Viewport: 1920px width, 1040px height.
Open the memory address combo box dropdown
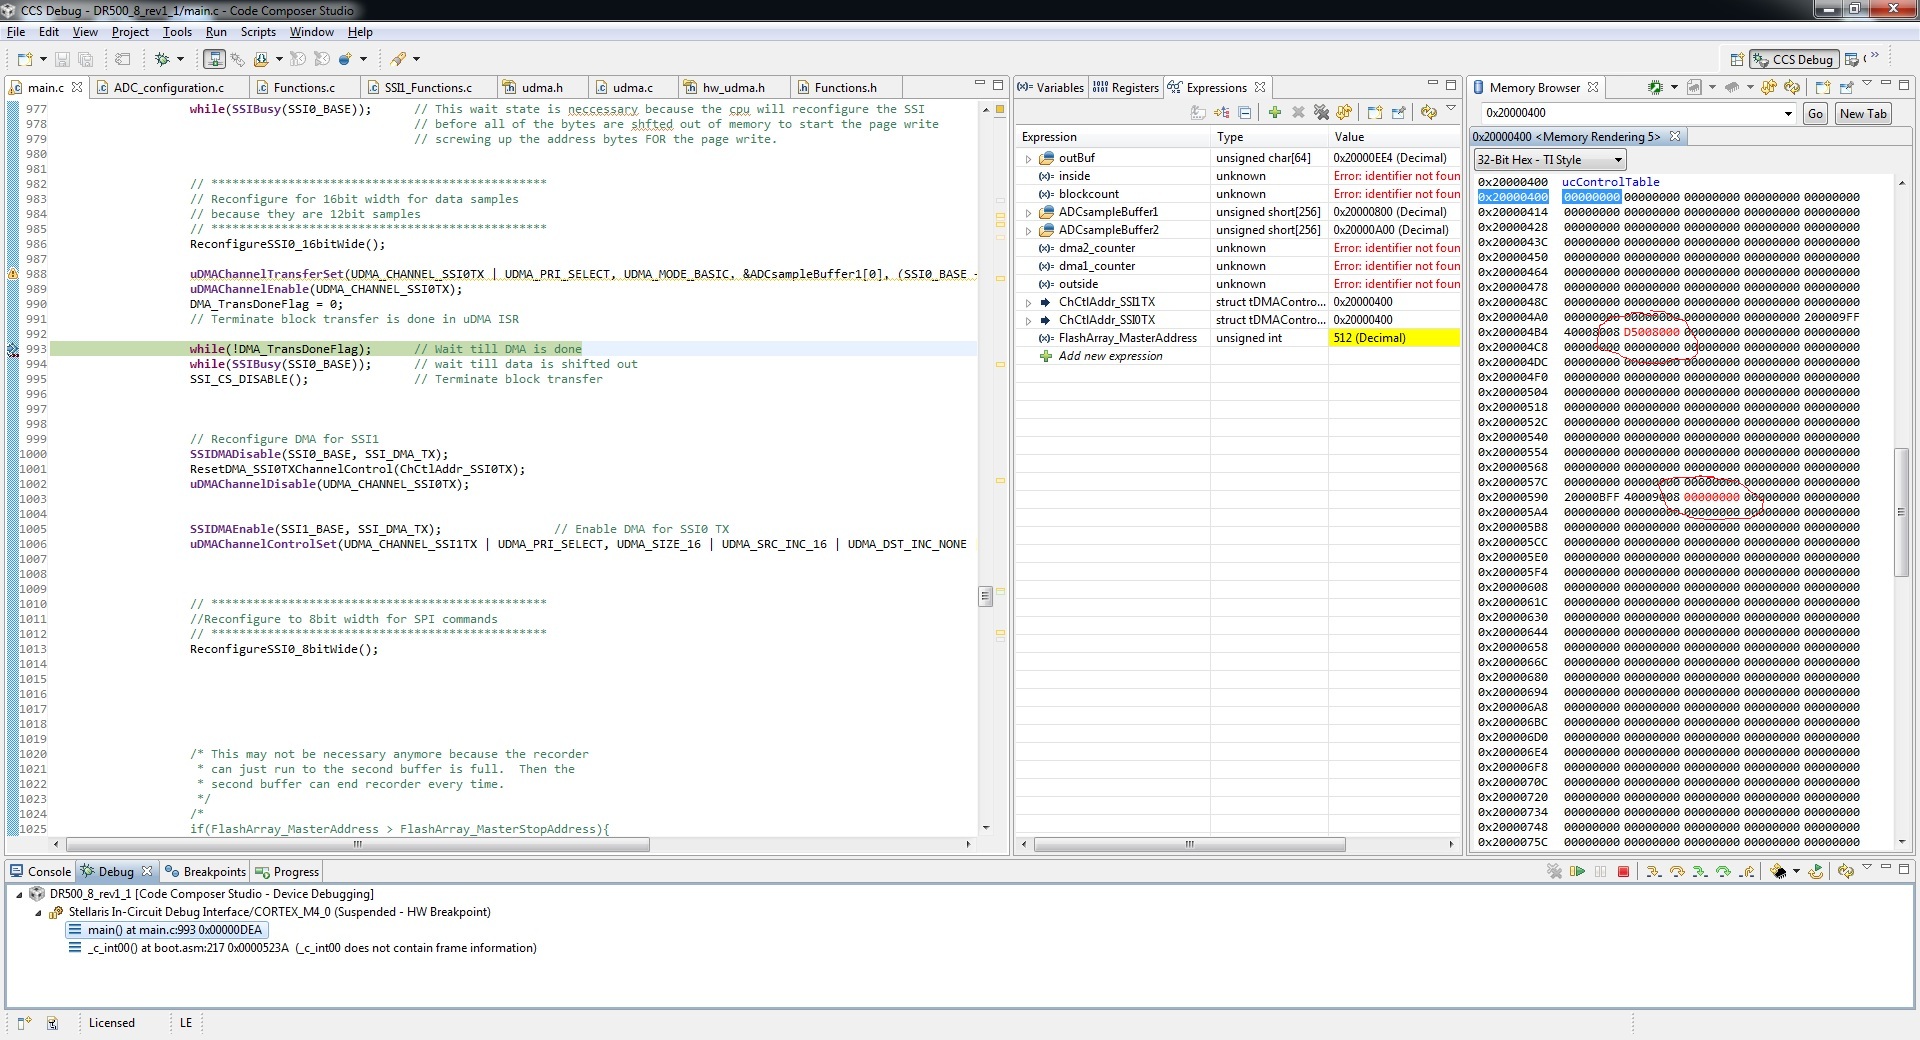pos(1788,114)
